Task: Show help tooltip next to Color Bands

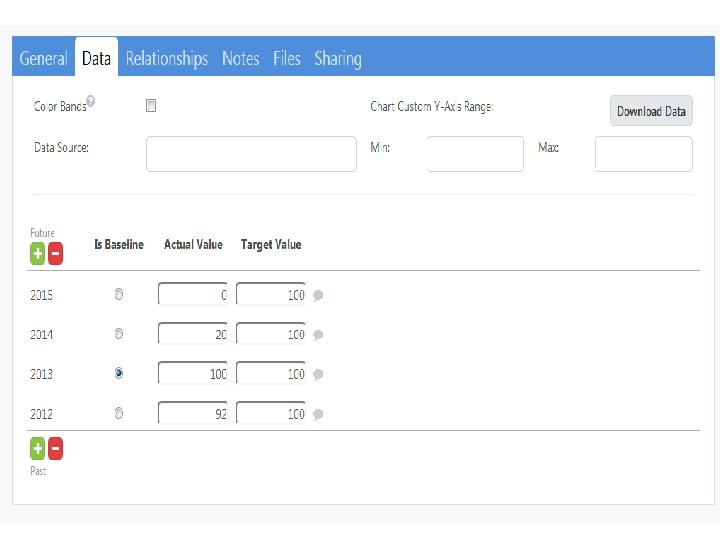Action: tap(91, 101)
